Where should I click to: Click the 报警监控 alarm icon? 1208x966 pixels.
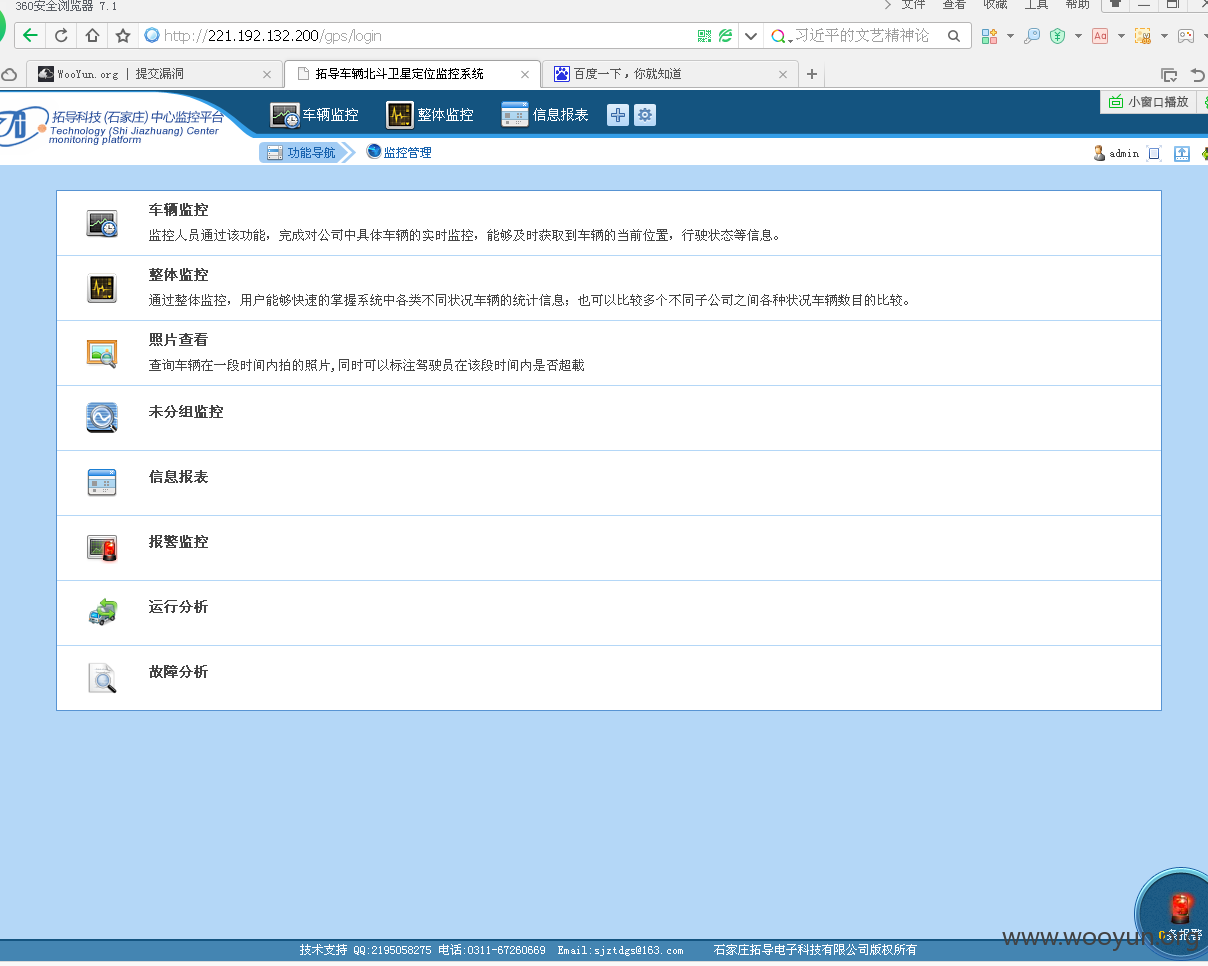point(102,547)
